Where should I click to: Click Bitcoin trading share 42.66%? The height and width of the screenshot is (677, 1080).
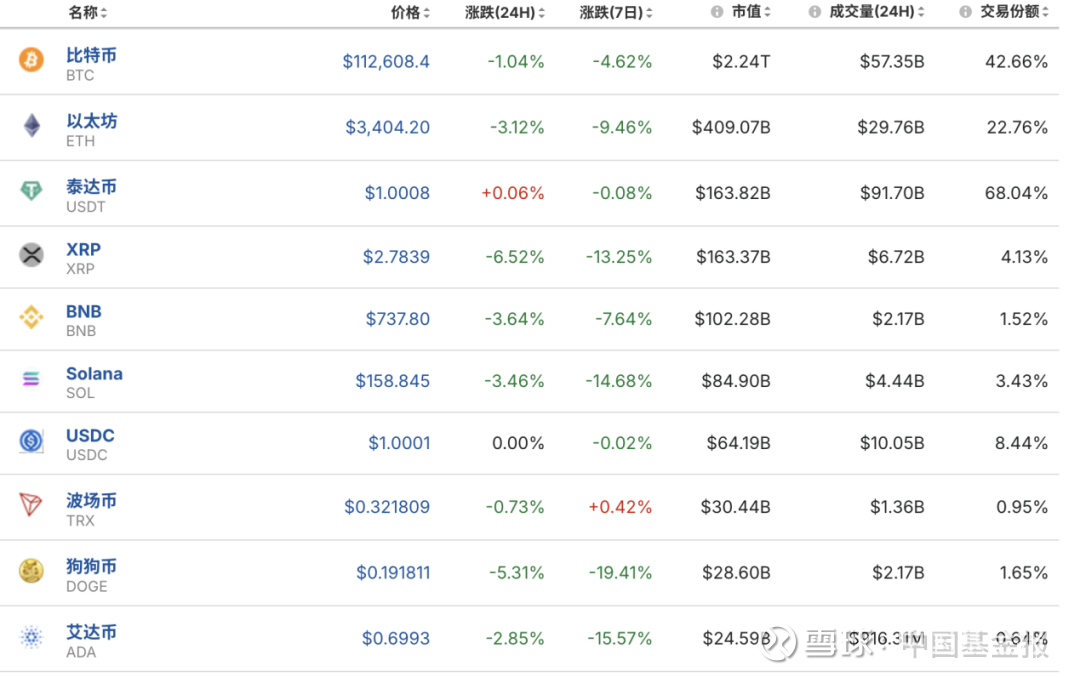(1017, 62)
